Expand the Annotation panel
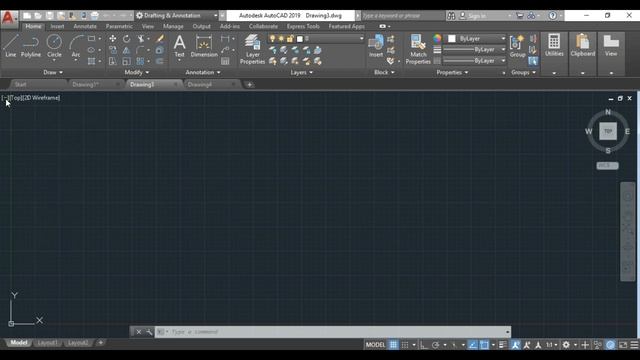This screenshot has width=640, height=360. (x=203, y=72)
